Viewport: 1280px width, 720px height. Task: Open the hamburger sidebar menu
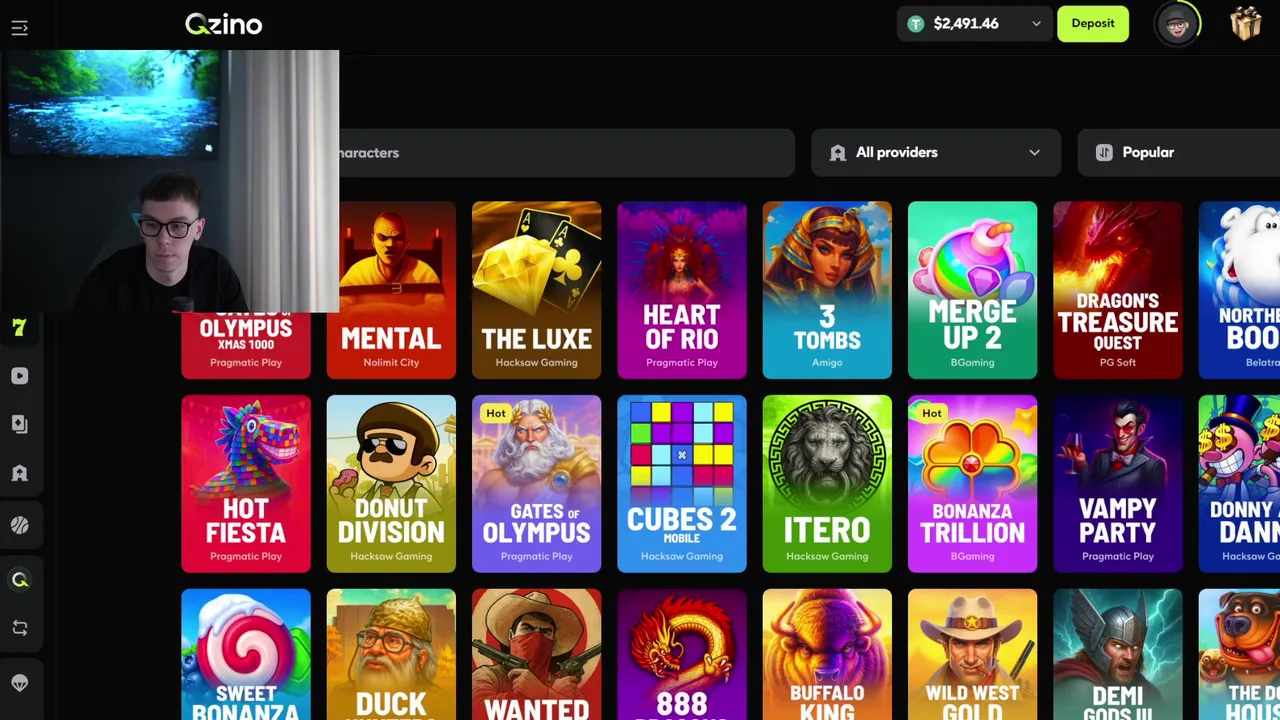(x=19, y=28)
